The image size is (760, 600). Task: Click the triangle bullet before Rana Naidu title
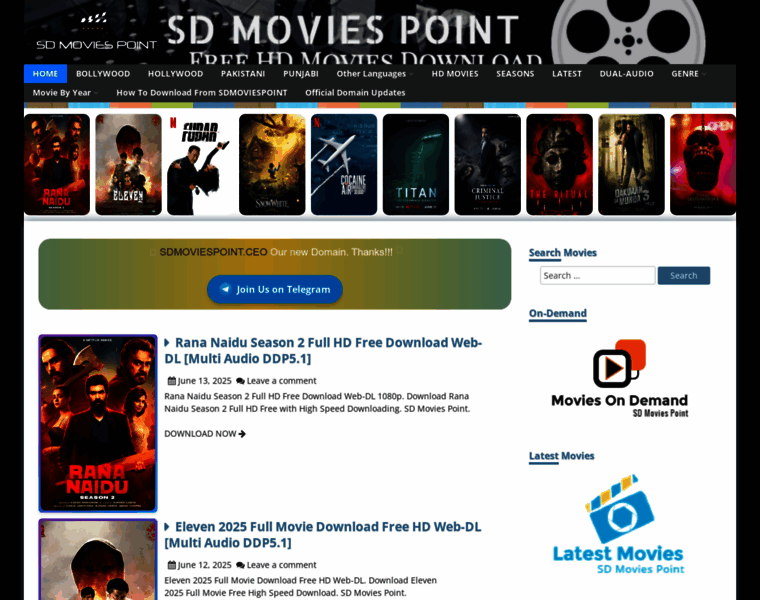coord(167,343)
